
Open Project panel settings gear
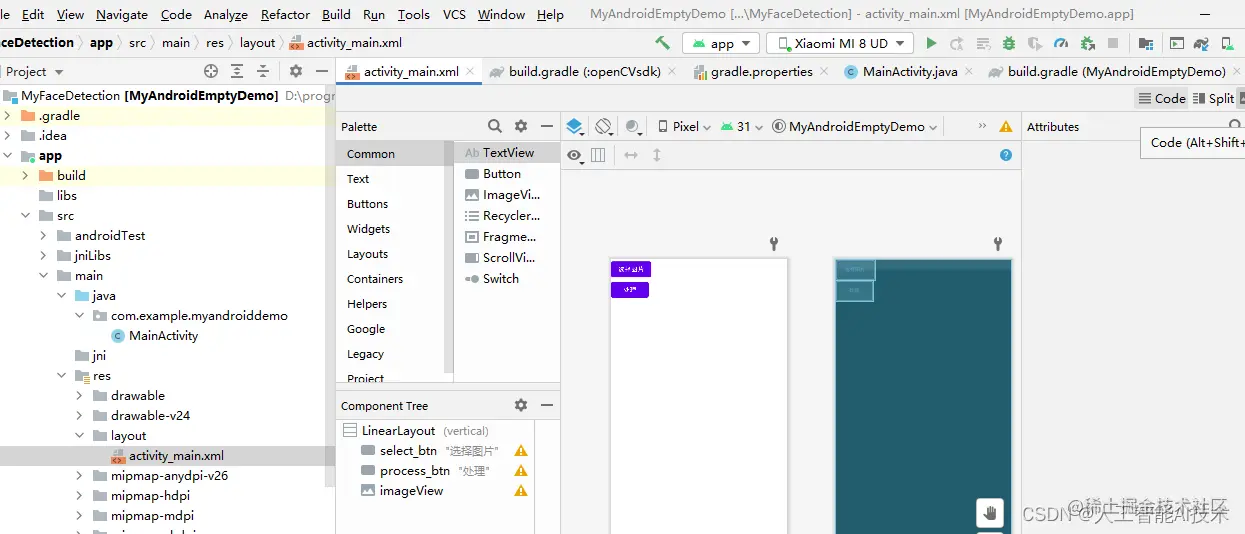tap(296, 71)
